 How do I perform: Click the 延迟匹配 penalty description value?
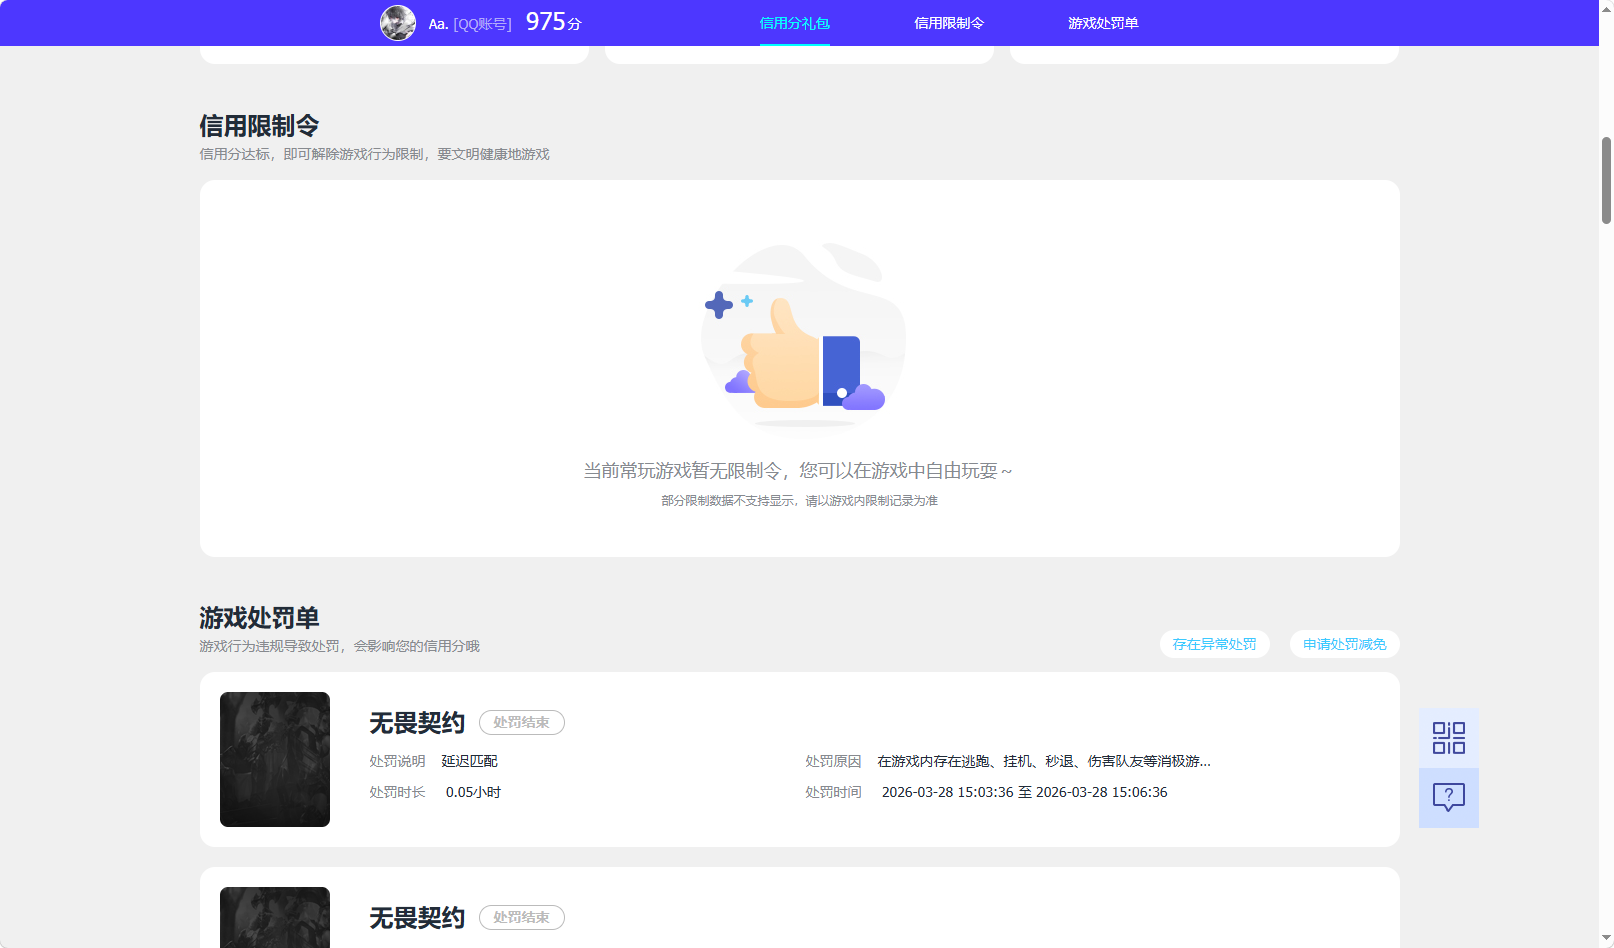point(471,761)
